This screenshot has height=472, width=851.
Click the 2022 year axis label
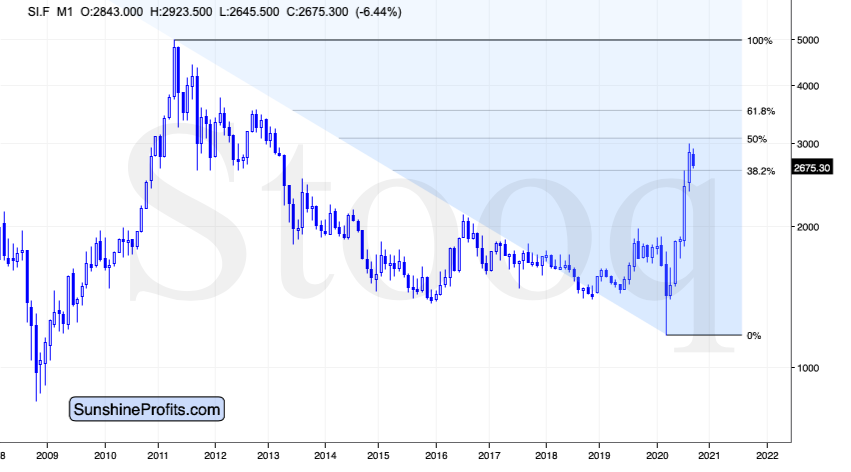click(767, 456)
